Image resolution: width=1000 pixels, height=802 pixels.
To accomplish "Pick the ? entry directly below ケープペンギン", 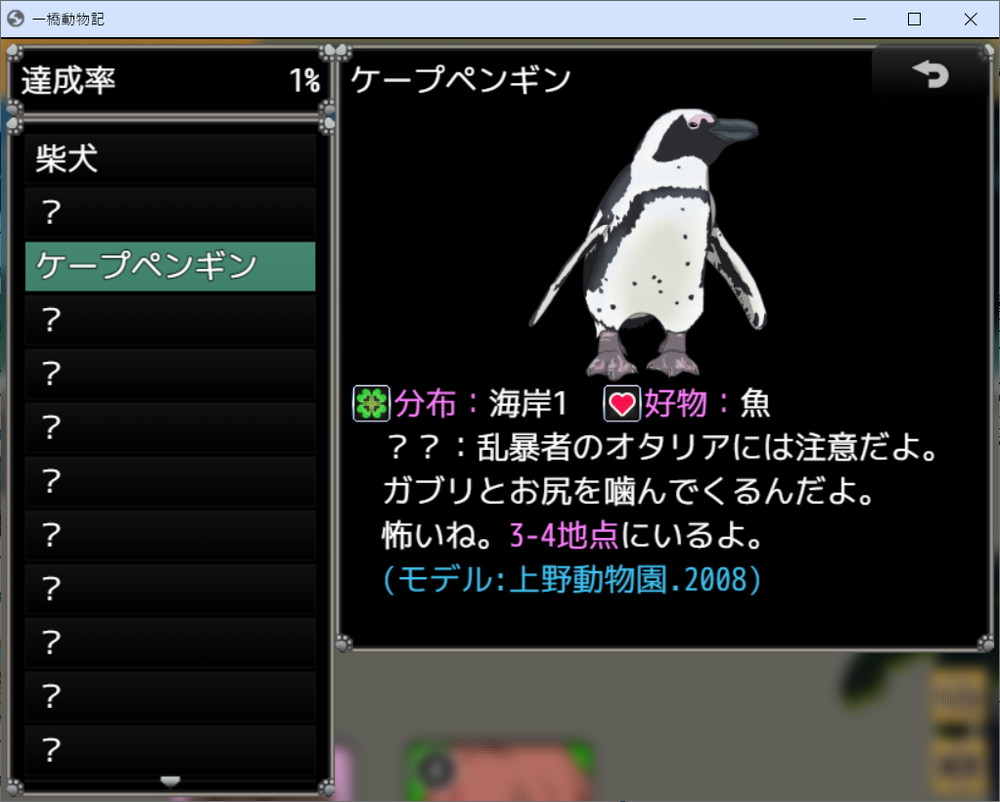I will pos(170,320).
